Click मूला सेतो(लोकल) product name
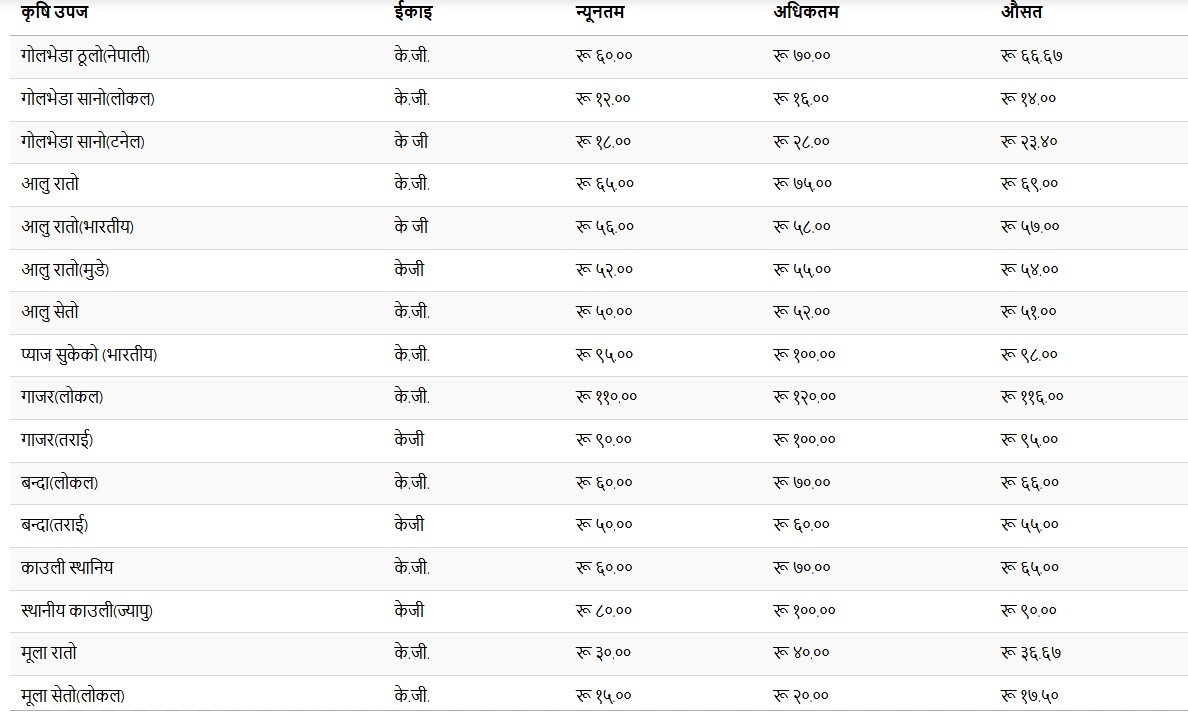 pos(73,695)
